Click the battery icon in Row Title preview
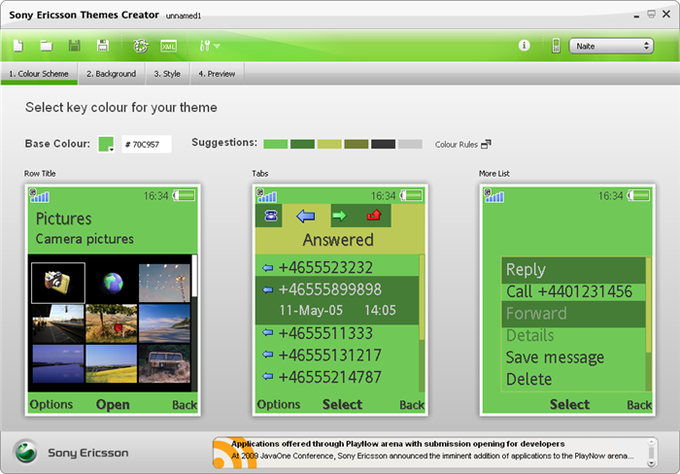The image size is (680, 474). [184, 196]
